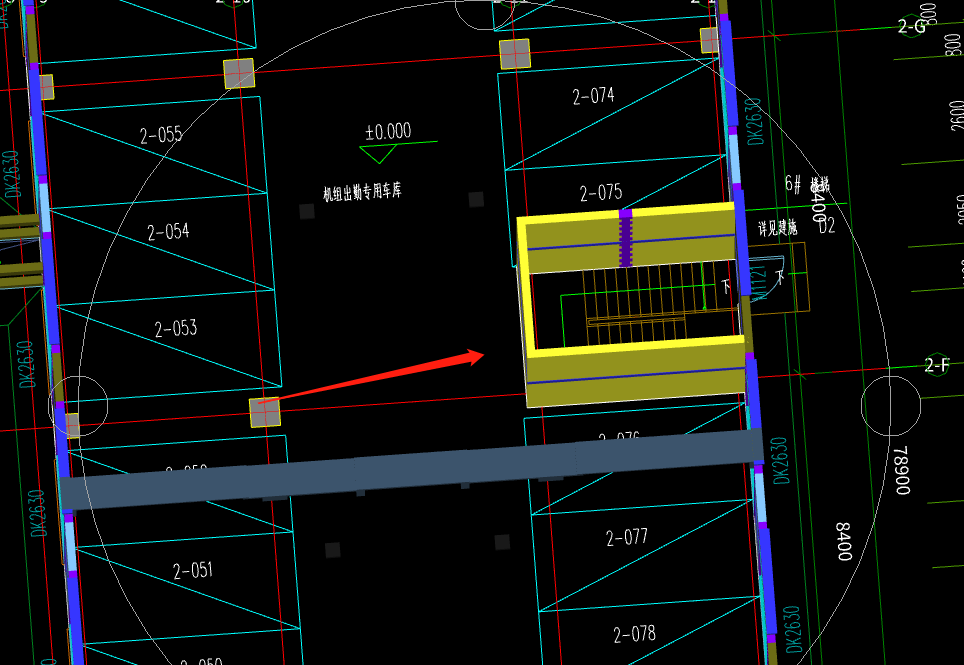Click the 机组出勤专用车库 room label
Screen dimensions: 964x665
click(x=362, y=192)
